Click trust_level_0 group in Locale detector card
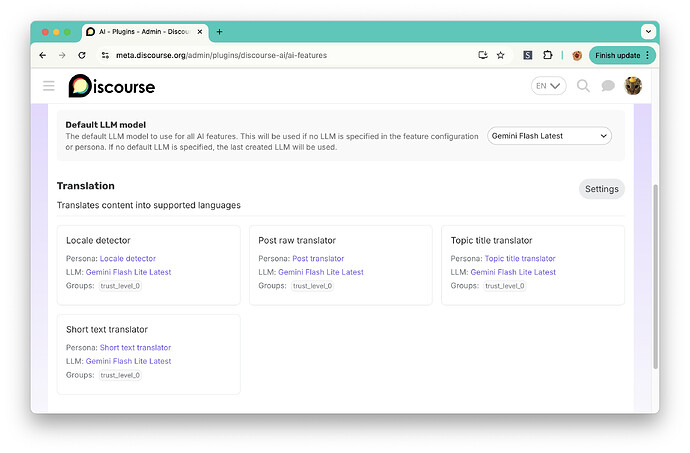The image size is (690, 453). [x=120, y=286]
